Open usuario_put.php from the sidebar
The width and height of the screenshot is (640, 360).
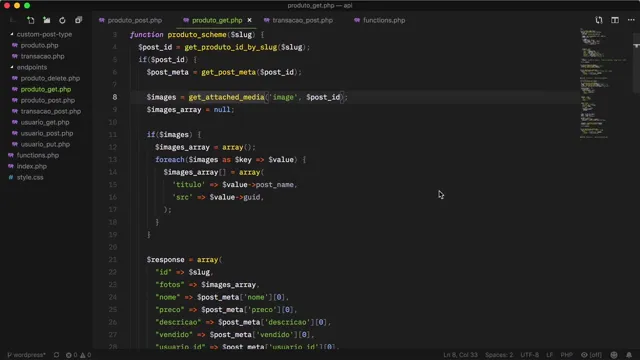coord(45,144)
